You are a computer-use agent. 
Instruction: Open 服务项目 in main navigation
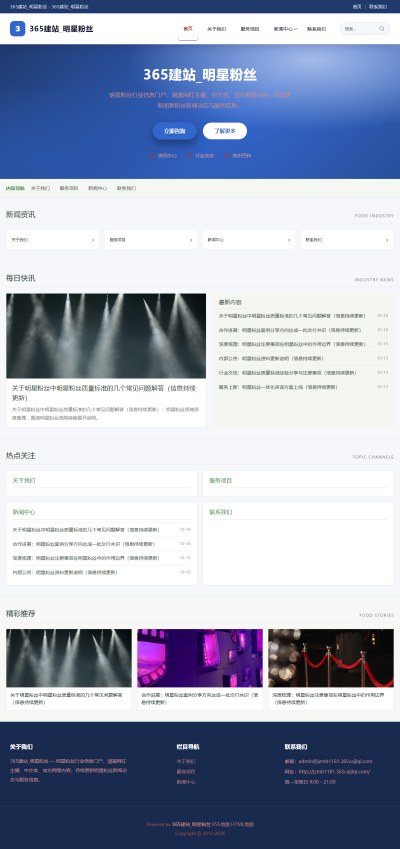coord(250,29)
